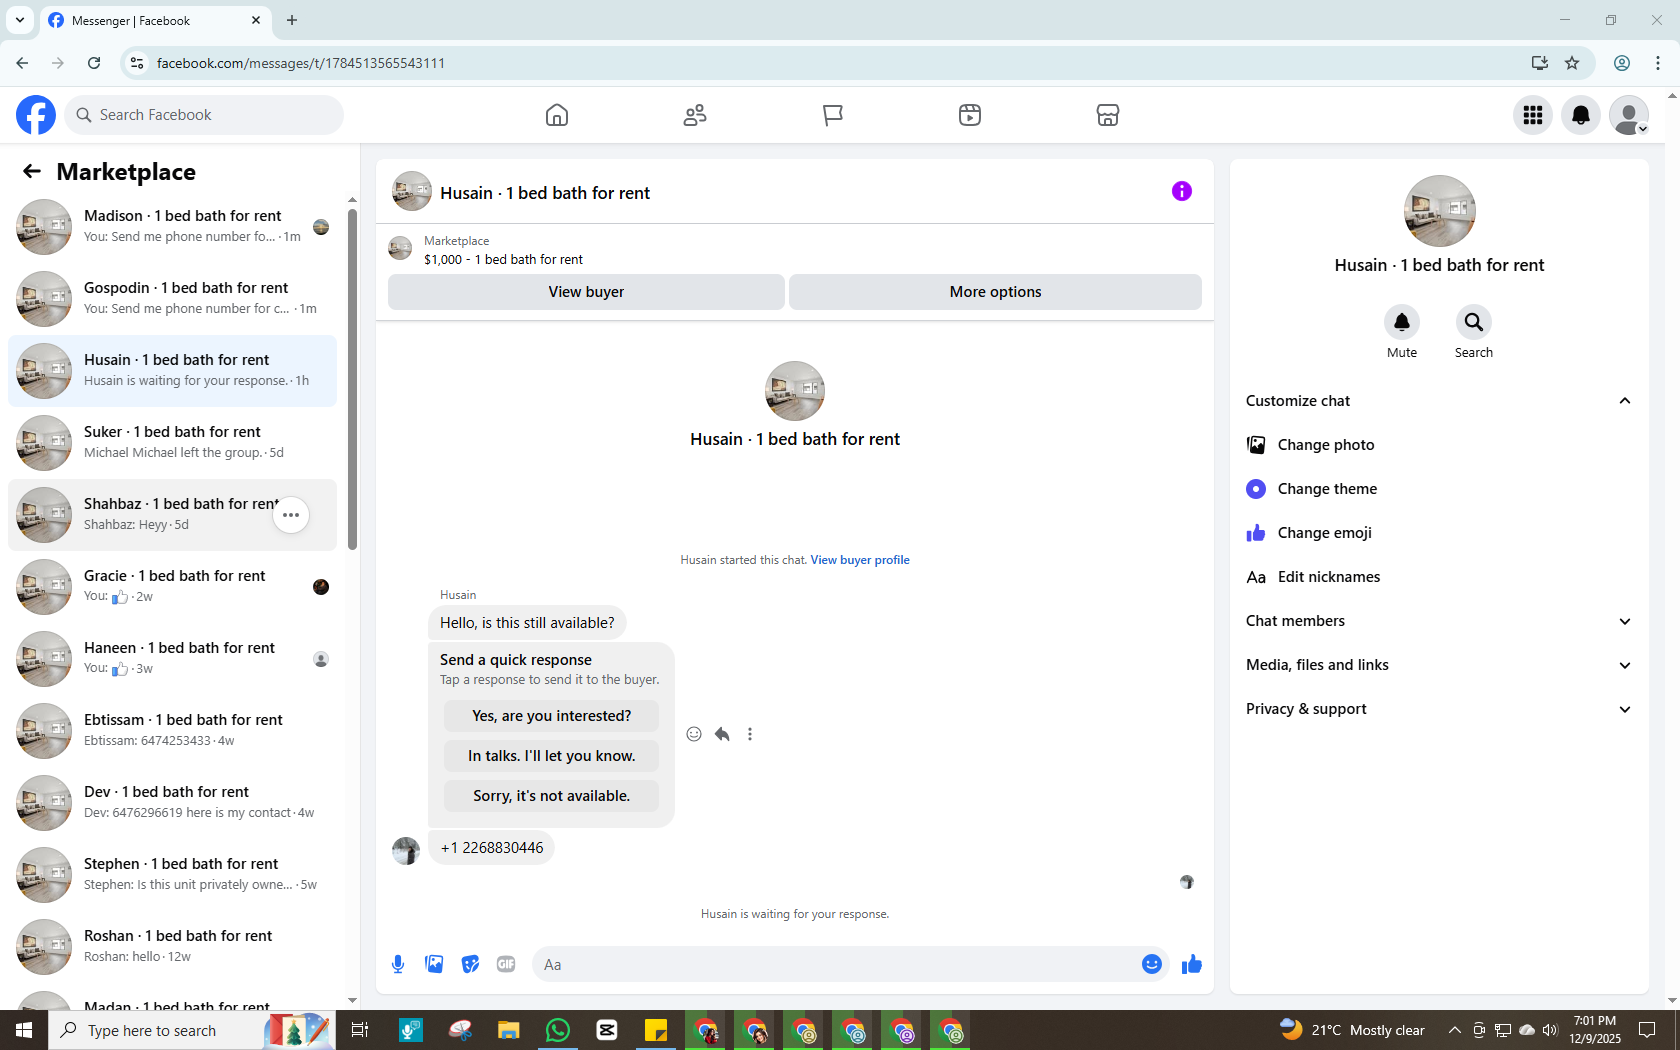Click the Facebook logo
This screenshot has height=1050, width=1680.
pos(36,115)
